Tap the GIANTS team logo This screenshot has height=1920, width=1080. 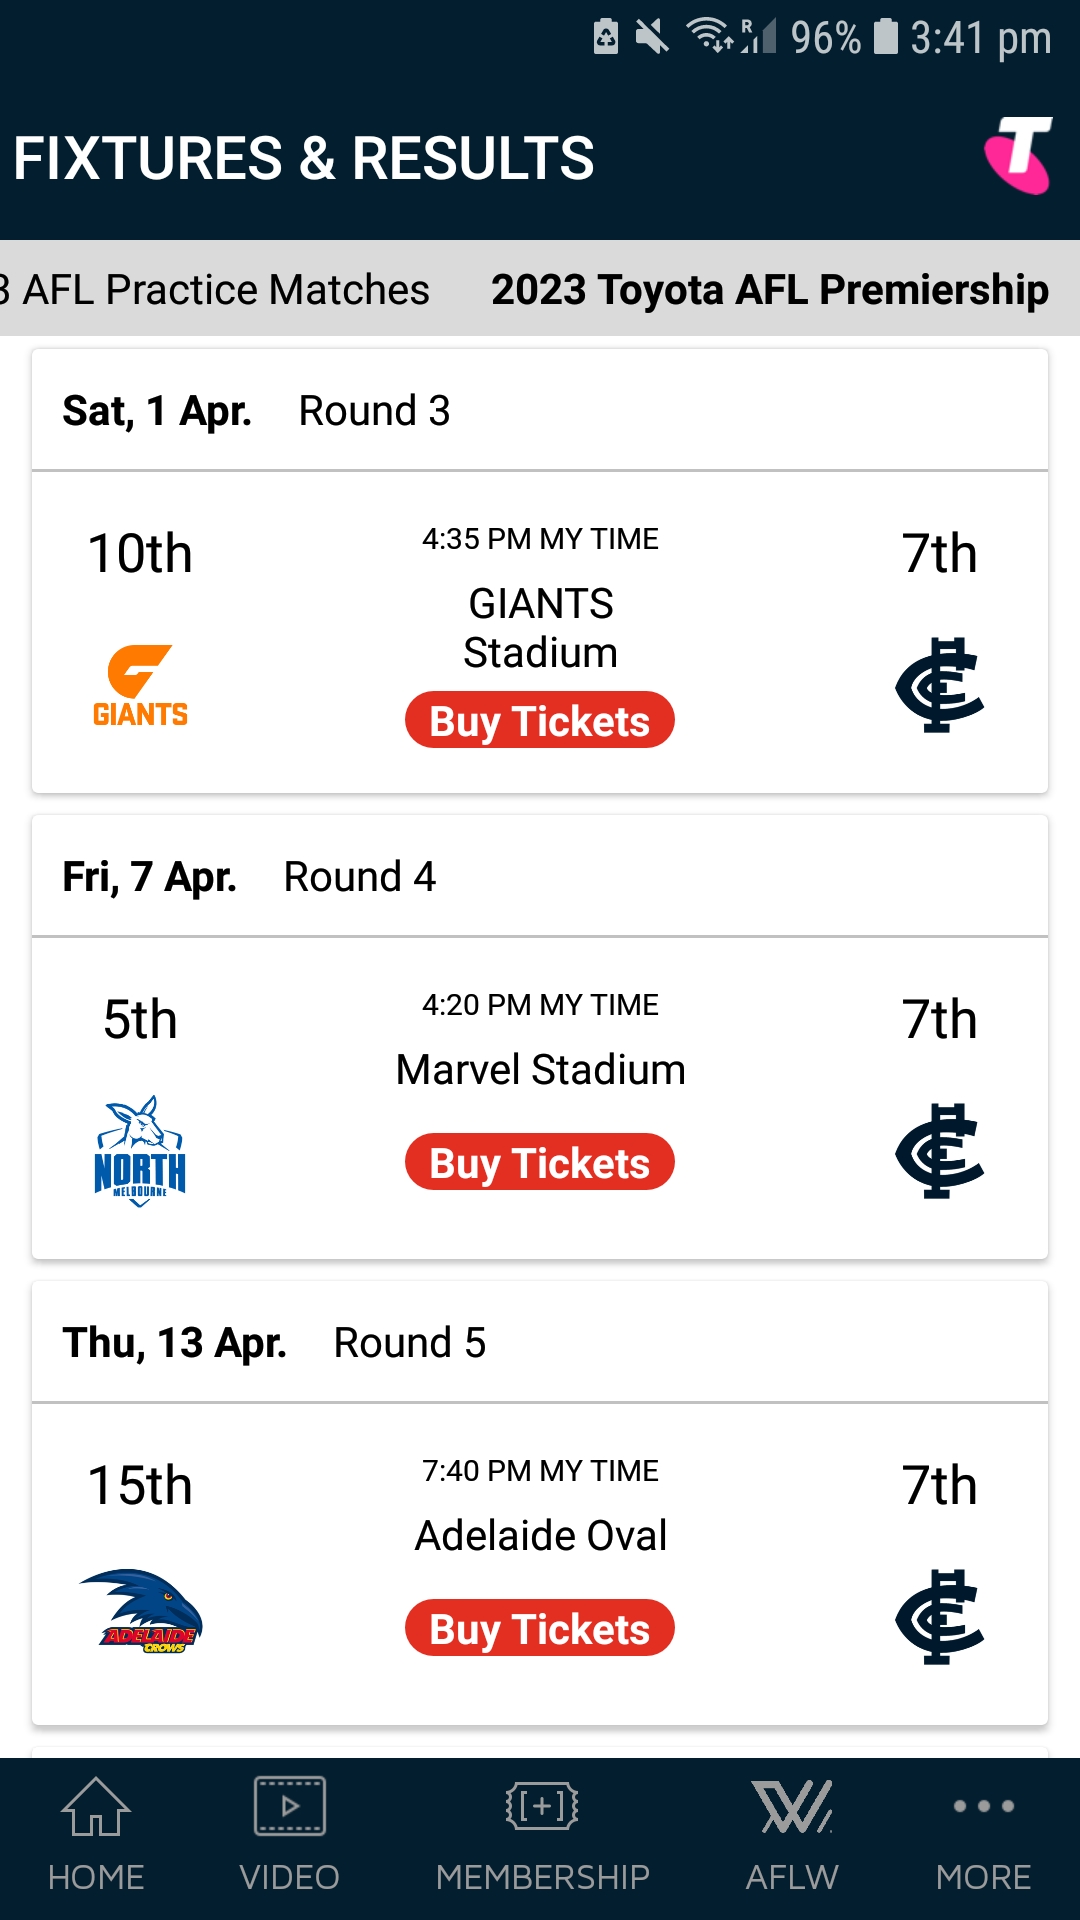(140, 686)
